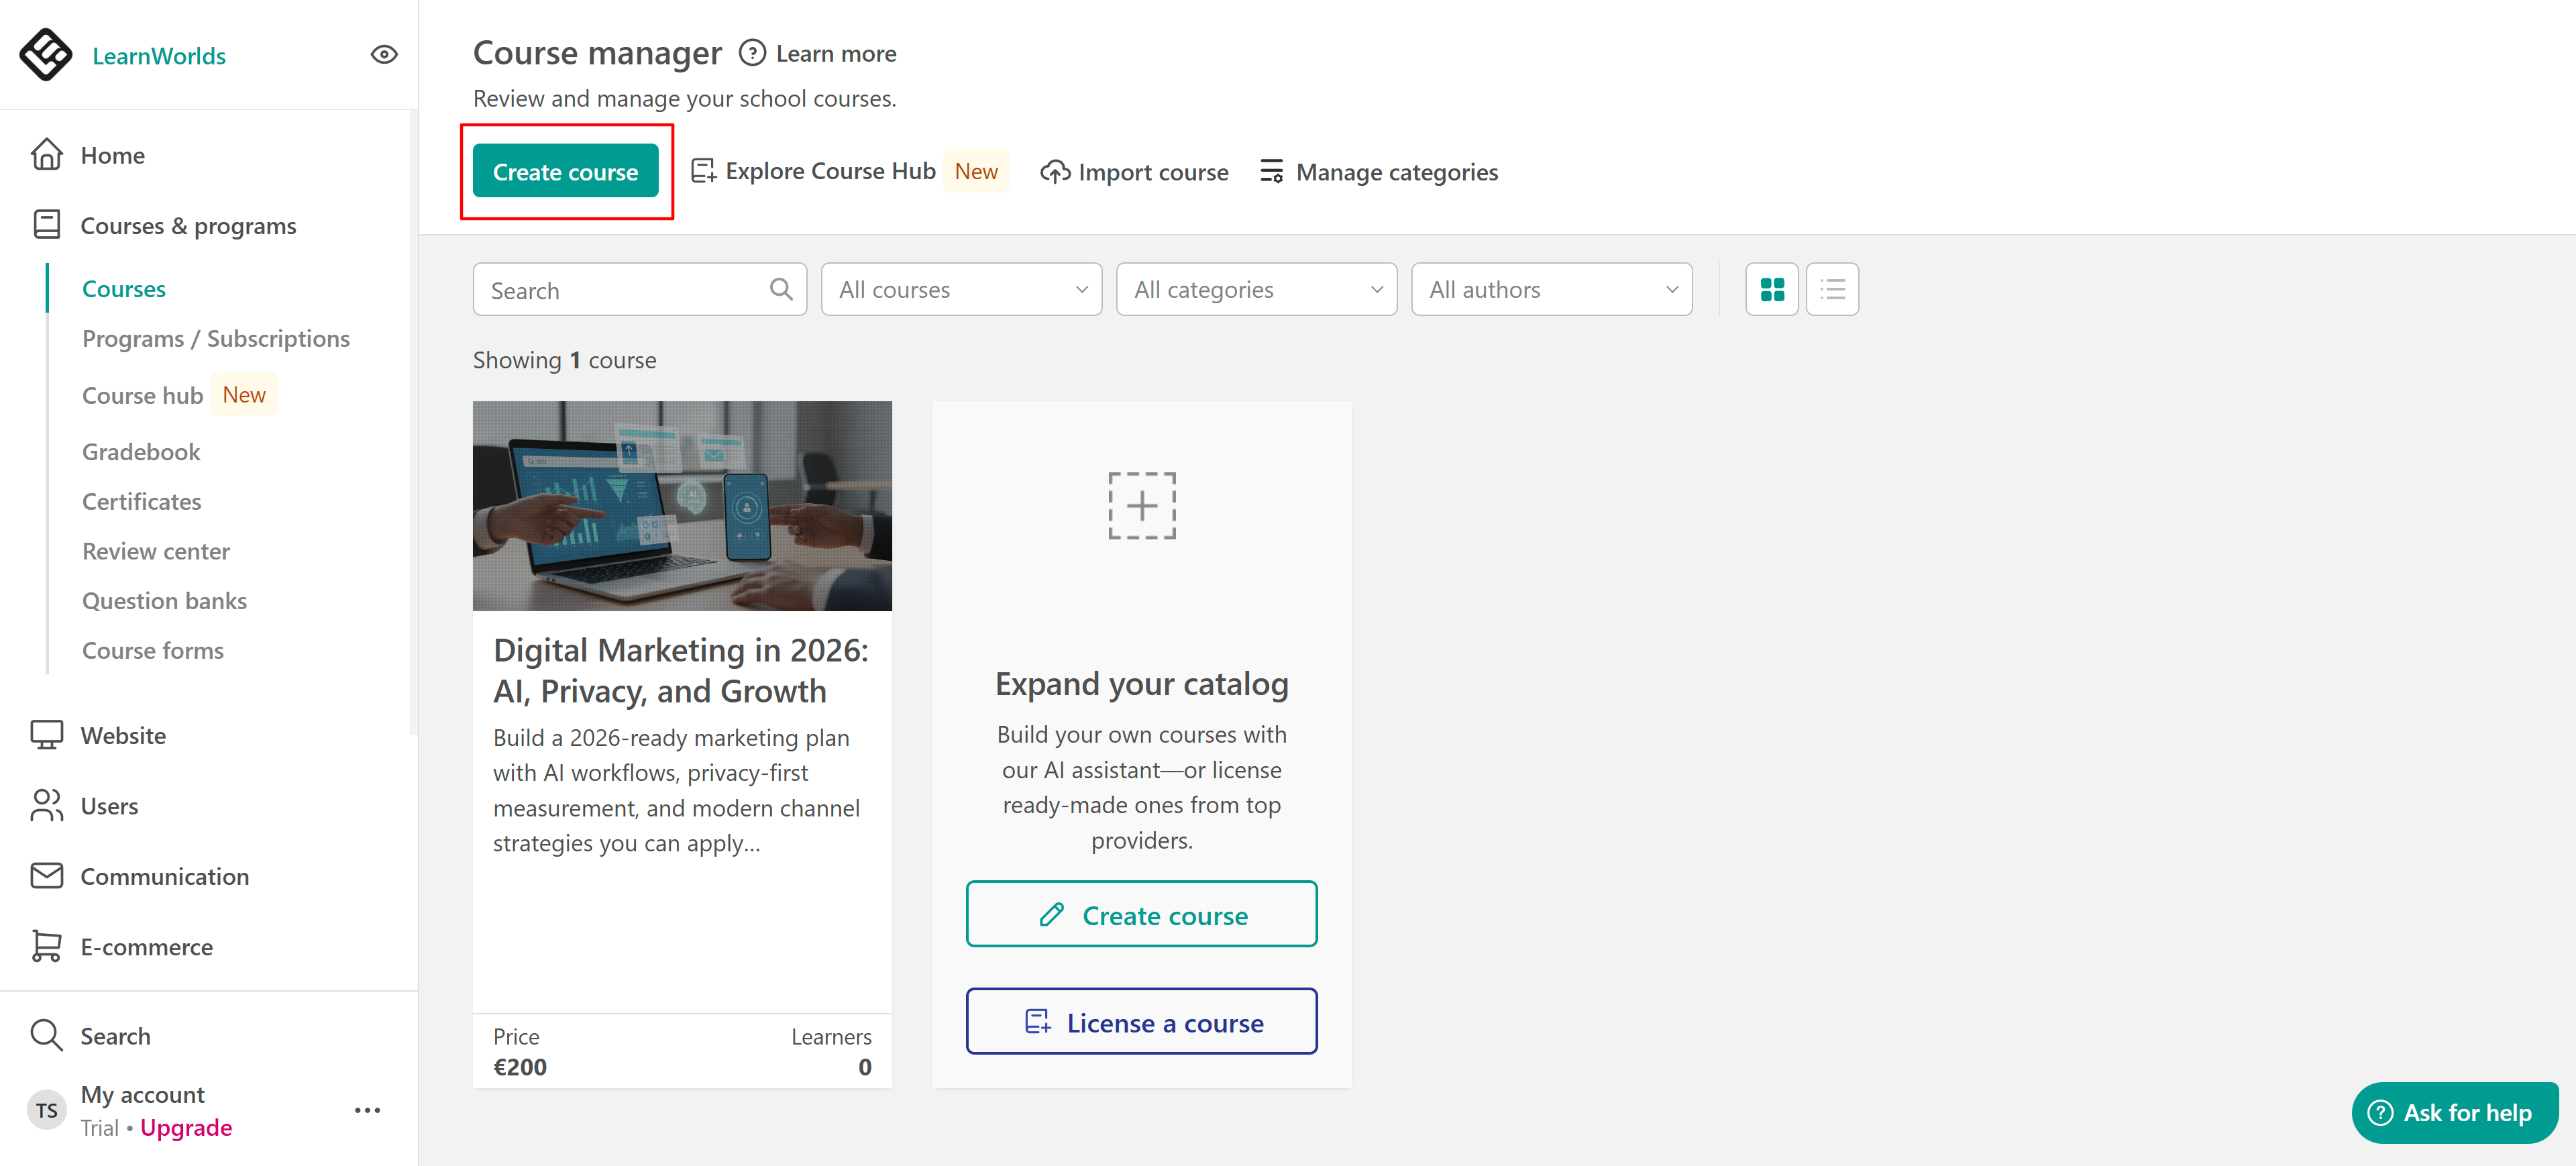Expand the All categories filter

click(x=1256, y=290)
